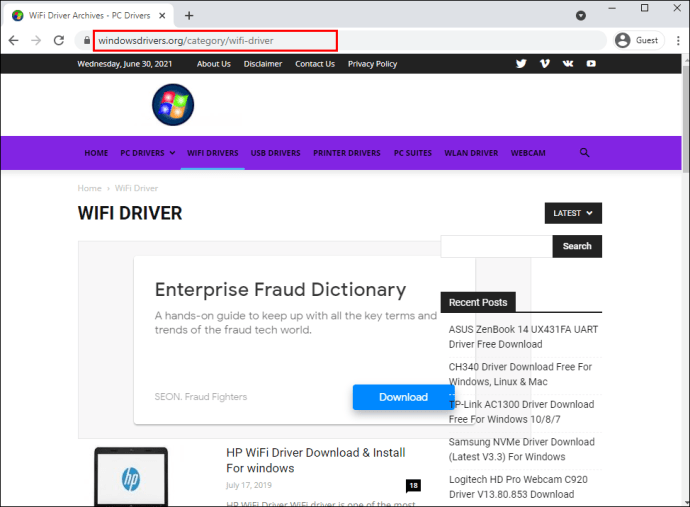
Task: Select USB DRIVERS menu item
Action: click(275, 153)
